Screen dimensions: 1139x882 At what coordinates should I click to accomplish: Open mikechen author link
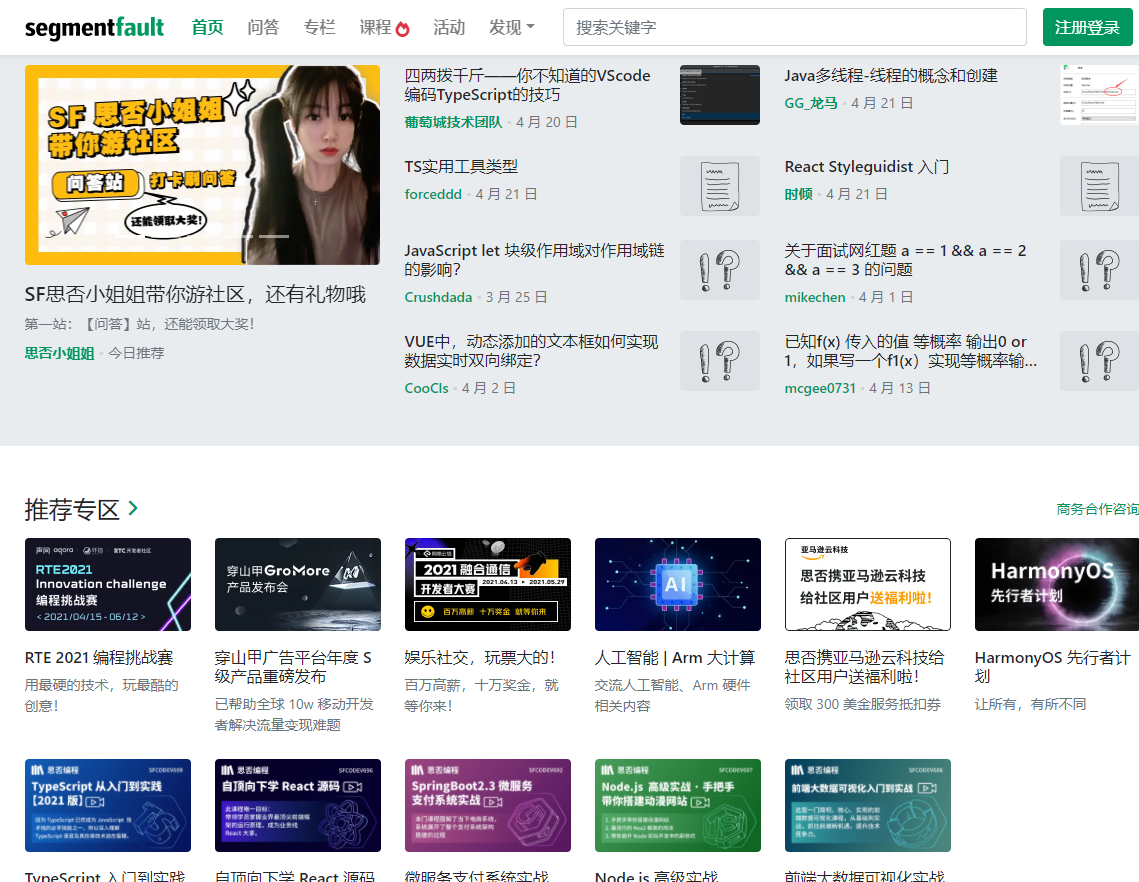click(815, 297)
